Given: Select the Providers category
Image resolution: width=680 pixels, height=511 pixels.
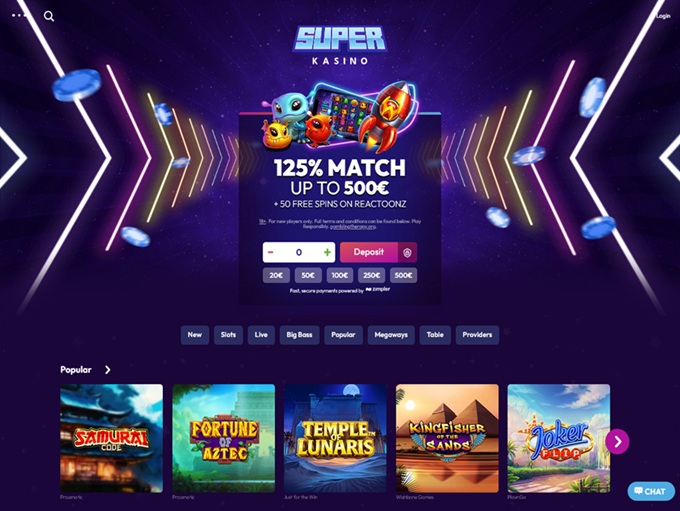Looking at the screenshot, I should click(477, 335).
